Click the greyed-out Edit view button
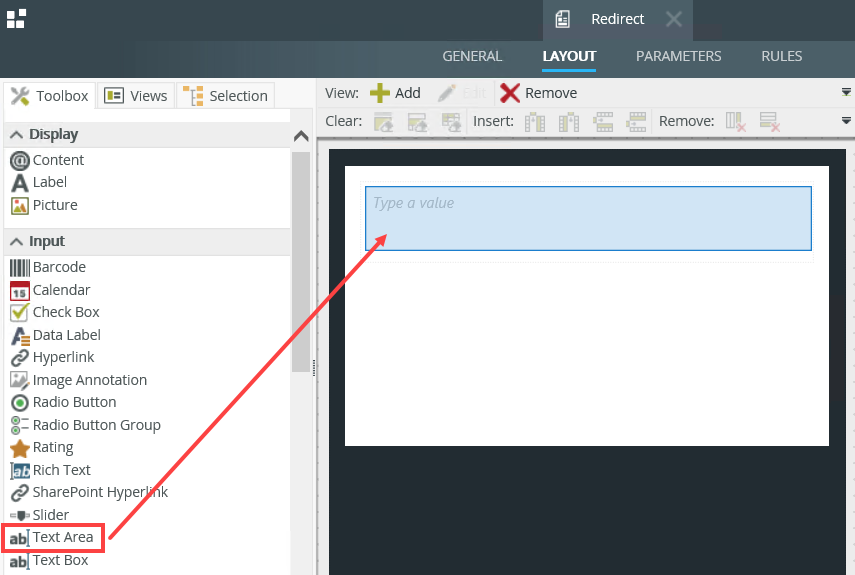Viewport: 855px width, 575px height. point(462,93)
